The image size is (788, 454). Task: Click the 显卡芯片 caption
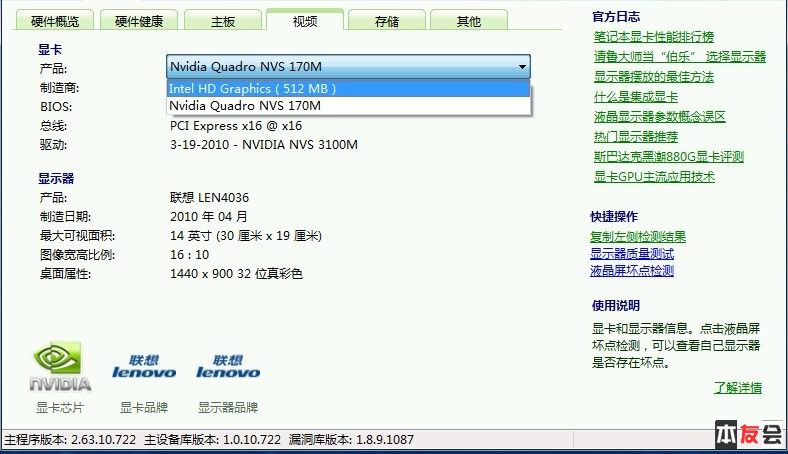pos(60,408)
